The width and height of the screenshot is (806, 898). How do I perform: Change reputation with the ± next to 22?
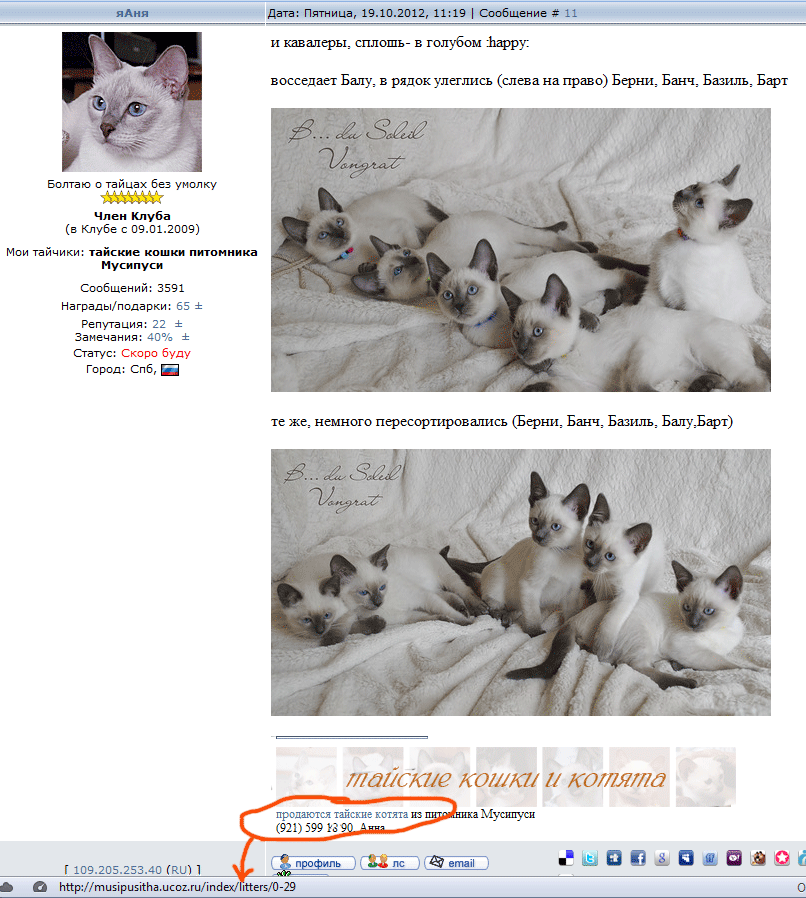tap(179, 324)
